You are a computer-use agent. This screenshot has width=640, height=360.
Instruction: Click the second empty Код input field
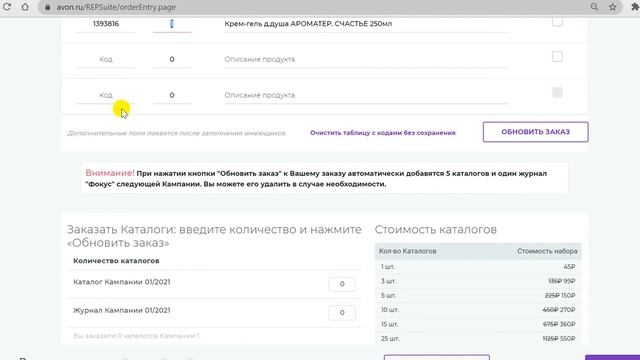tap(106, 95)
